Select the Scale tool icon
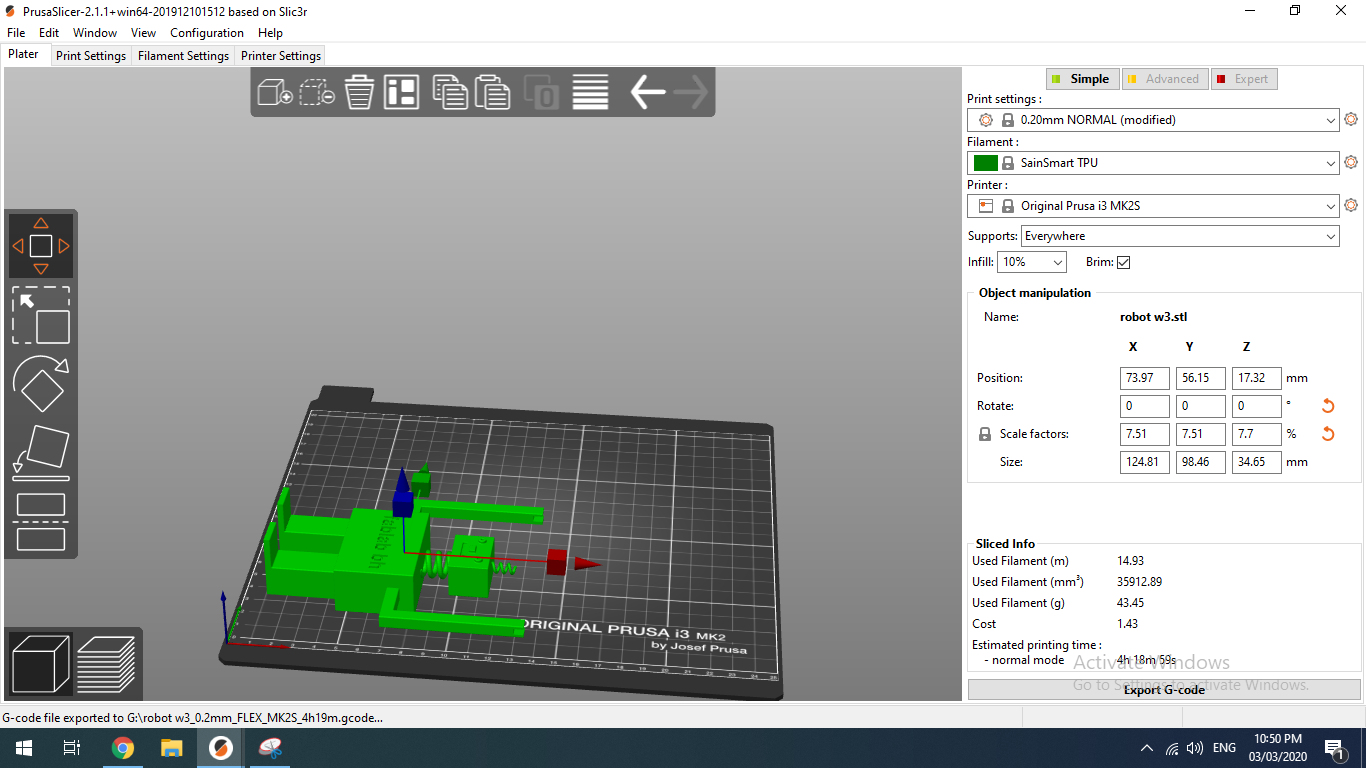Image resolution: width=1366 pixels, height=768 pixels. tap(41, 315)
